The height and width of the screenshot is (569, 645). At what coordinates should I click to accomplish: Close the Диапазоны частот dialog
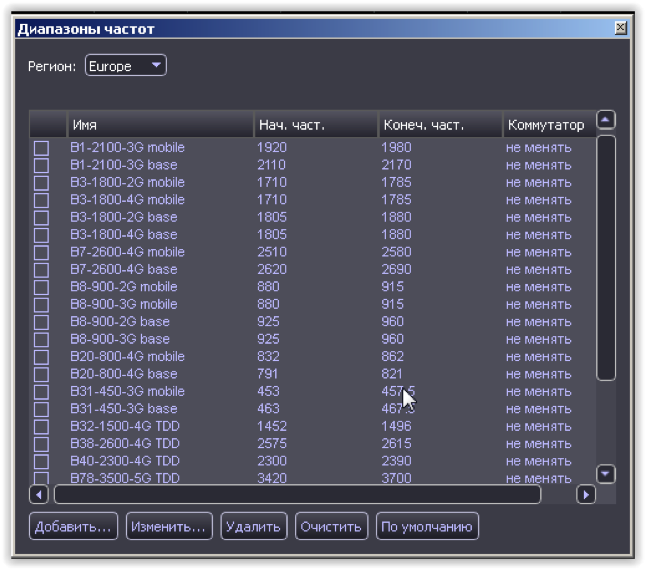click(621, 29)
